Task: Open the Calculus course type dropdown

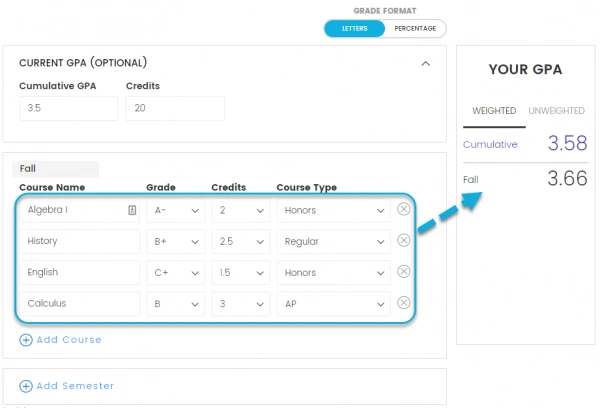Action: tap(334, 304)
